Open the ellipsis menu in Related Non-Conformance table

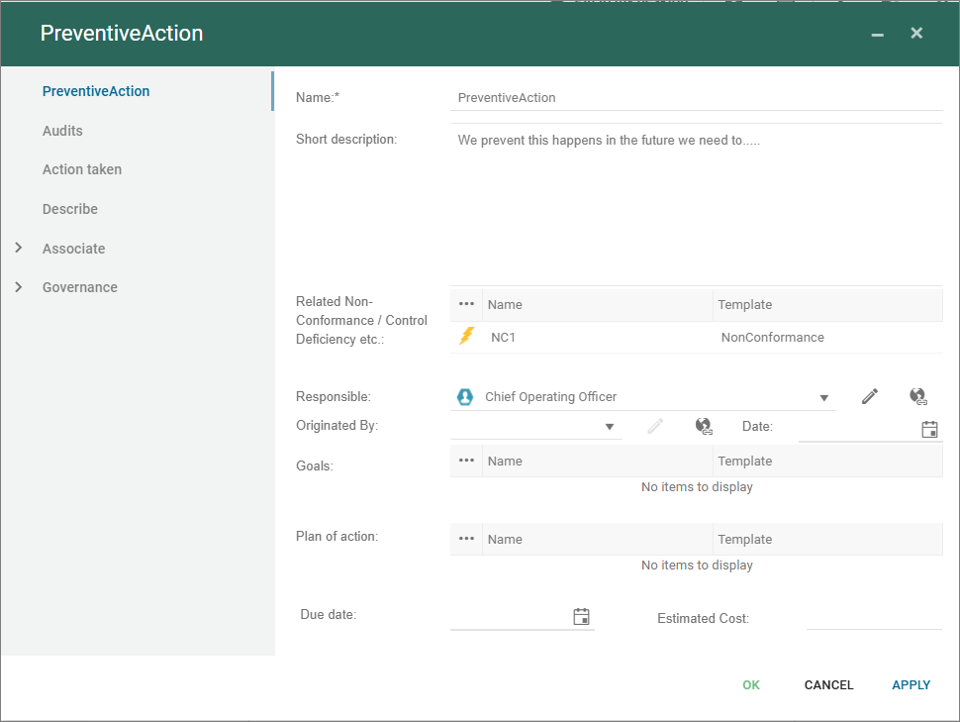click(x=466, y=304)
